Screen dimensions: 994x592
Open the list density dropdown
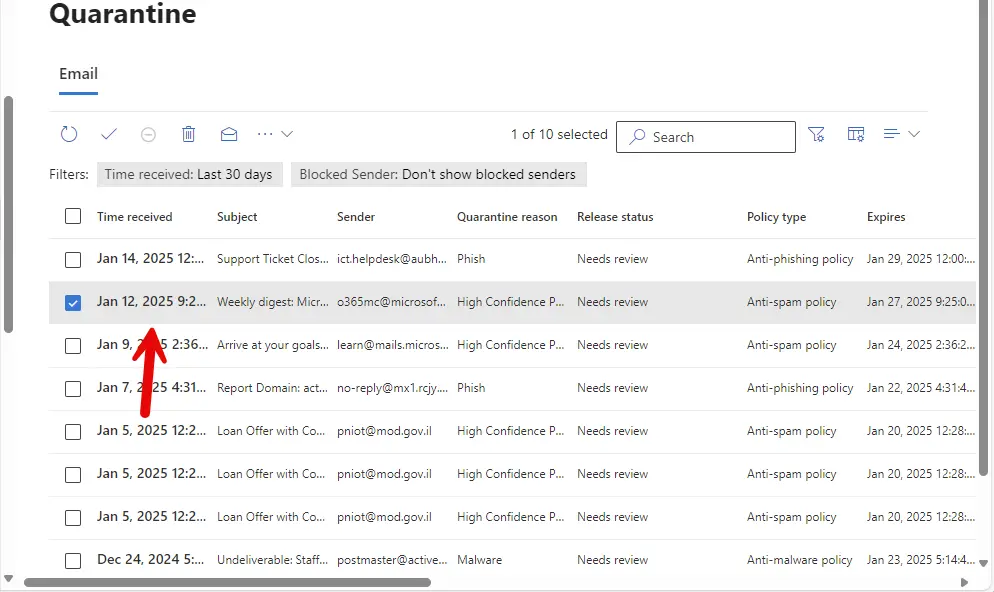[901, 134]
